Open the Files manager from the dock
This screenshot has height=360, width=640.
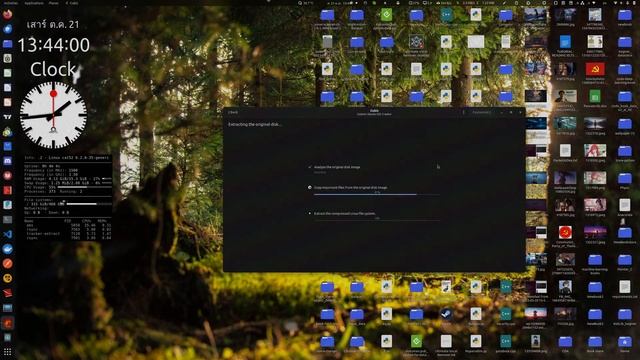tap(7, 44)
